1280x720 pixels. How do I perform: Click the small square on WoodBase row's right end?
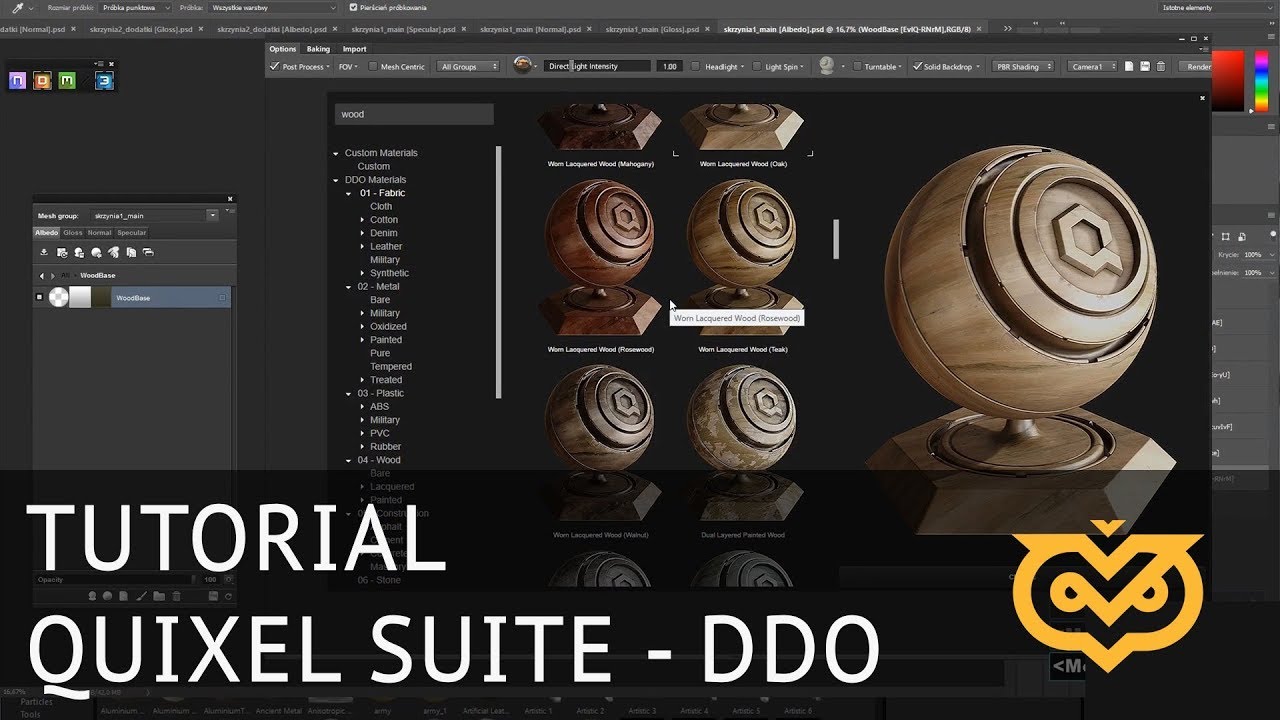point(222,298)
